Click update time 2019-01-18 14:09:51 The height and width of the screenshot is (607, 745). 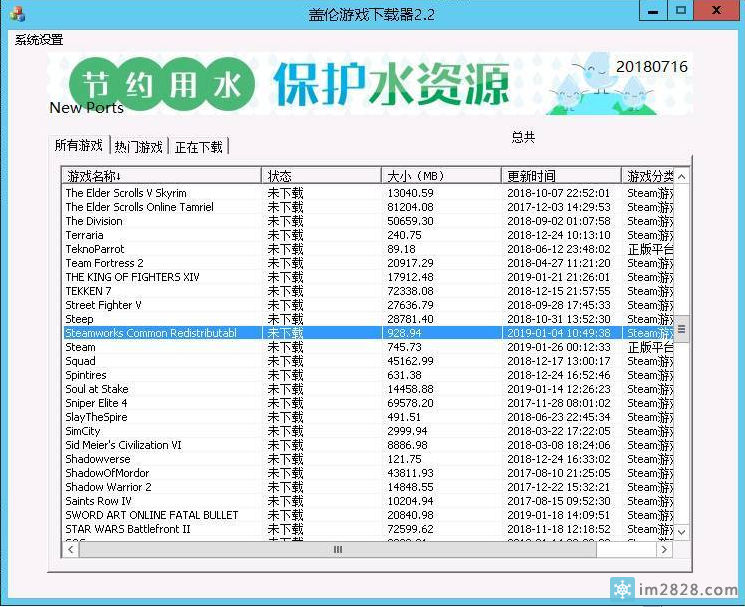559,515
